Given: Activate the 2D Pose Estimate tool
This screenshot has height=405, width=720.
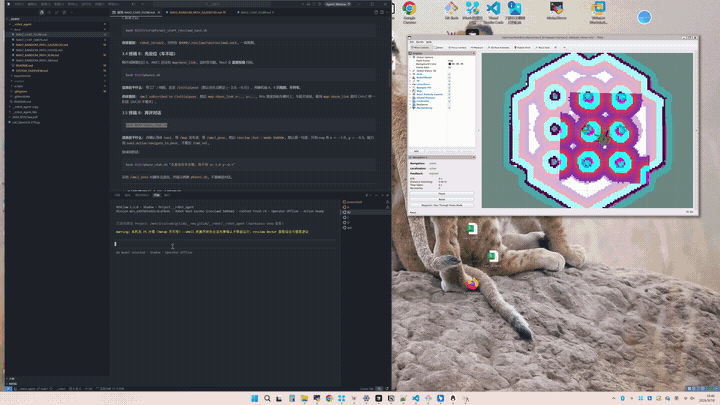Looking at the screenshot, I should [x=498, y=47].
